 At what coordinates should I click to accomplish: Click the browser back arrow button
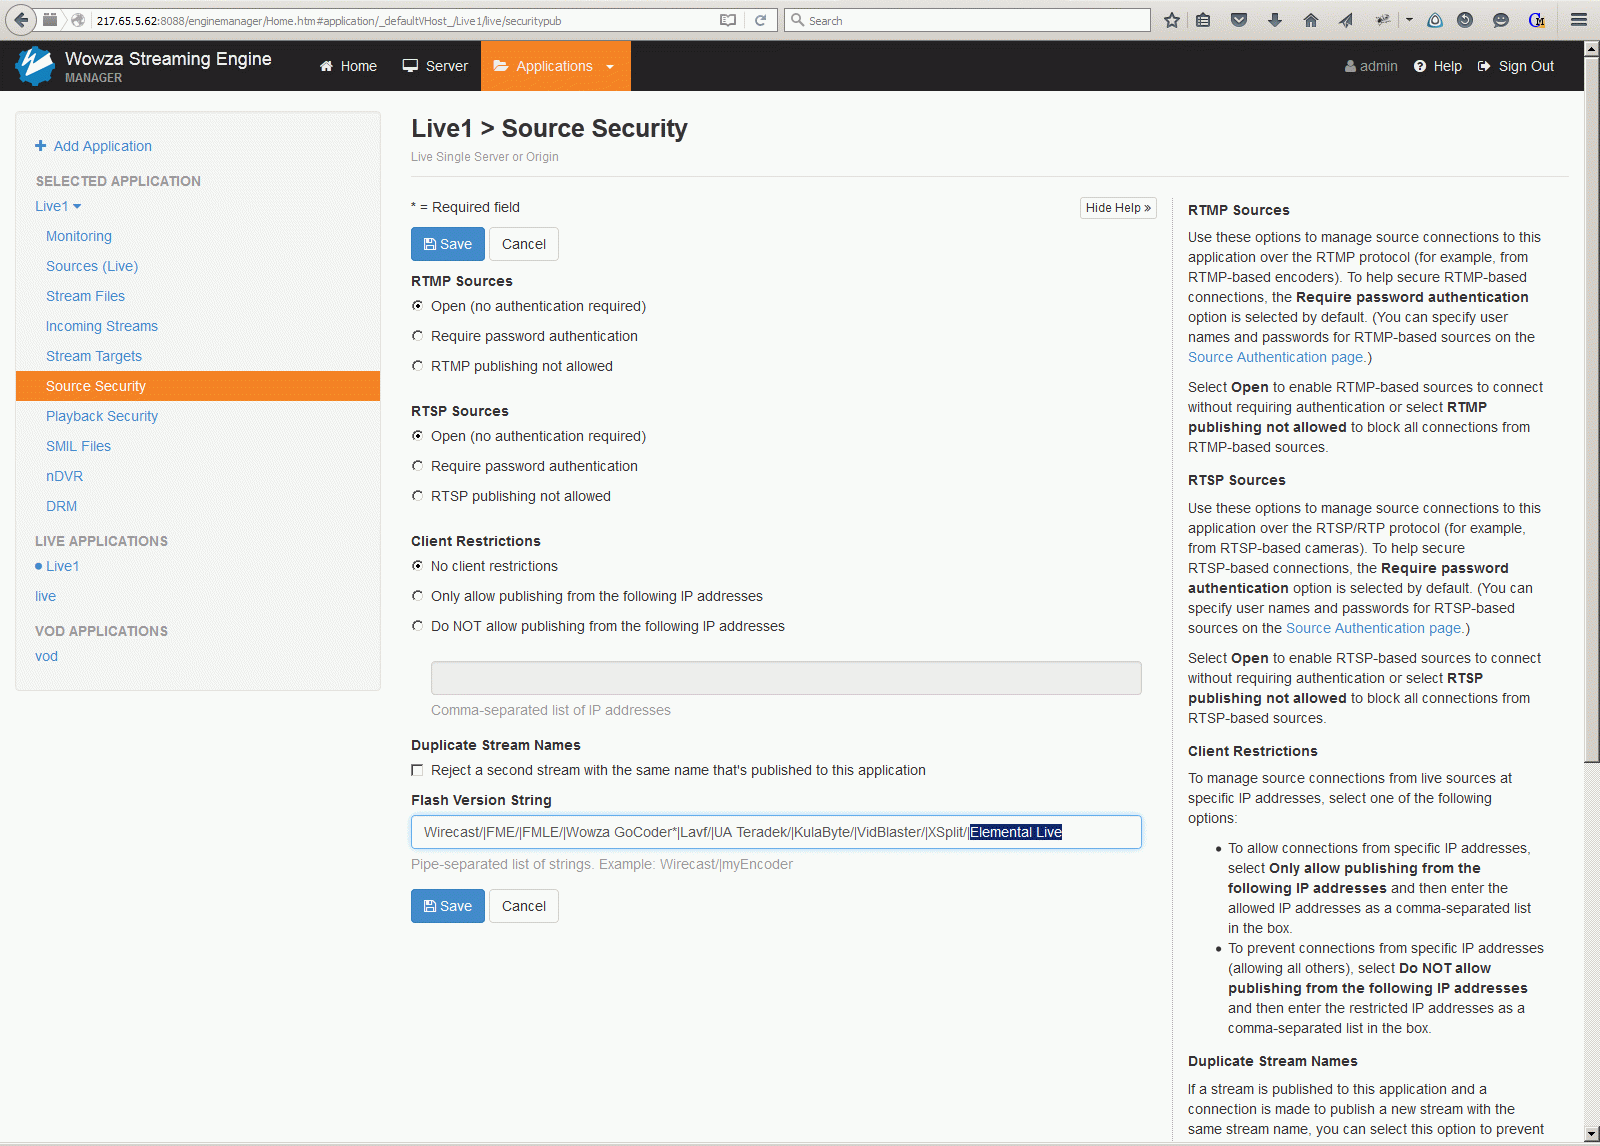(20, 20)
